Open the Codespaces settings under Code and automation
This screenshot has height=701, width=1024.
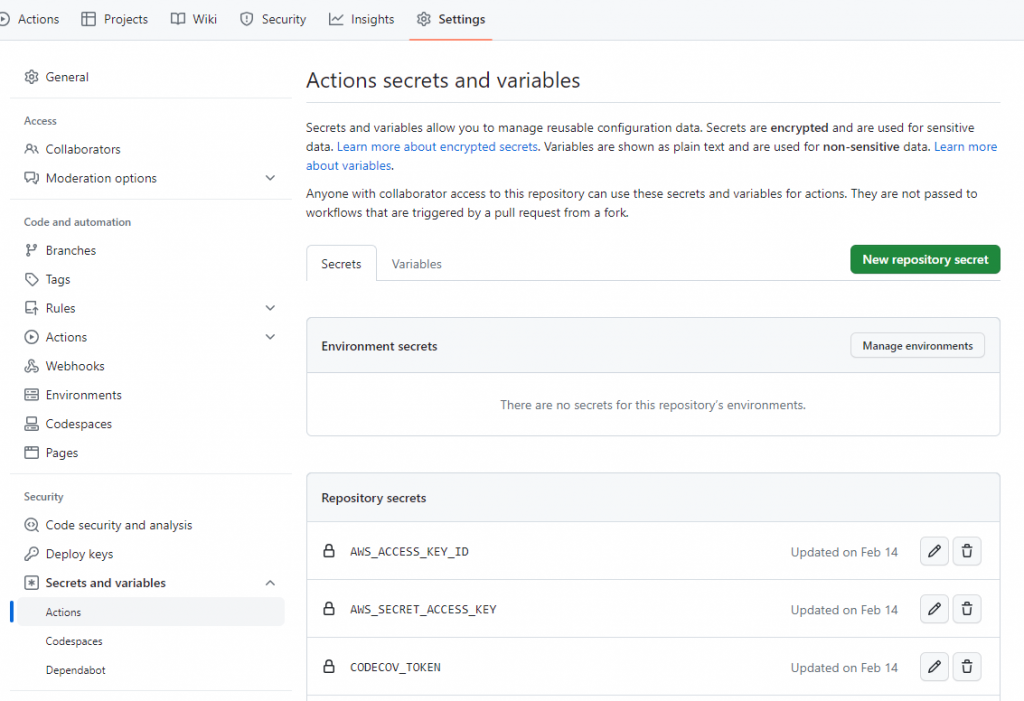[78, 424]
